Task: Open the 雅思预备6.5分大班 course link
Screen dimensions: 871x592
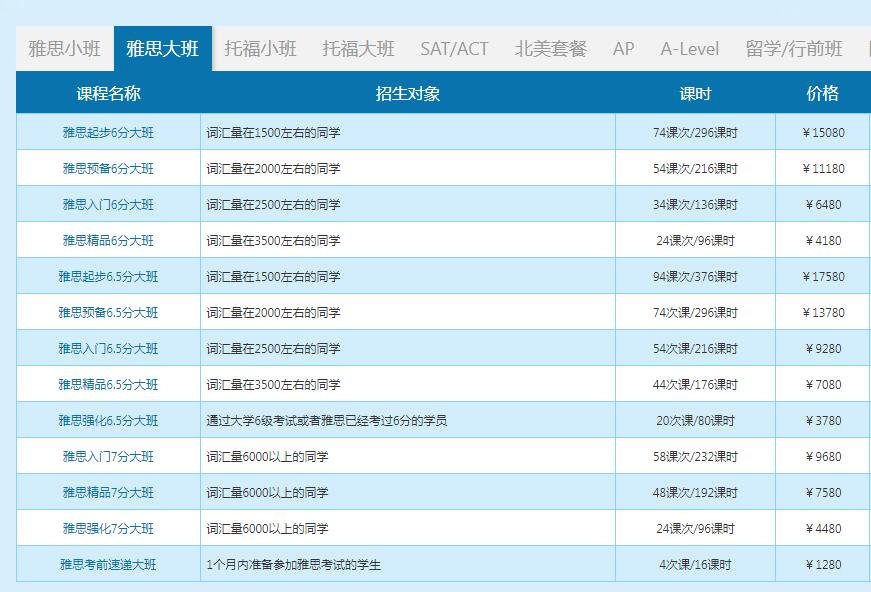Action: [108, 313]
